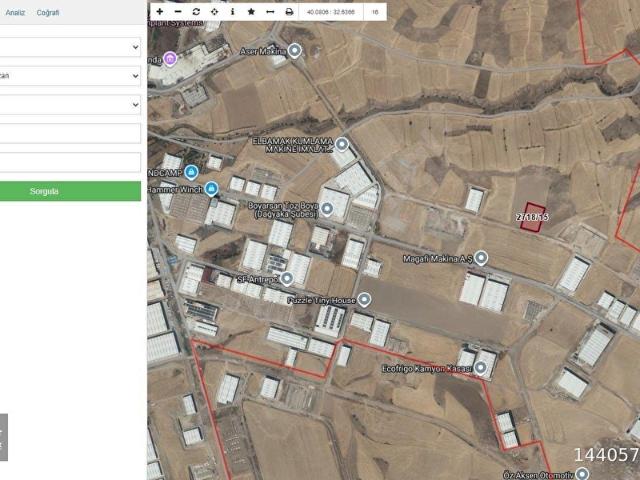Open the first dropdown in query panel
This screenshot has width=640, height=480.
click(x=70, y=47)
